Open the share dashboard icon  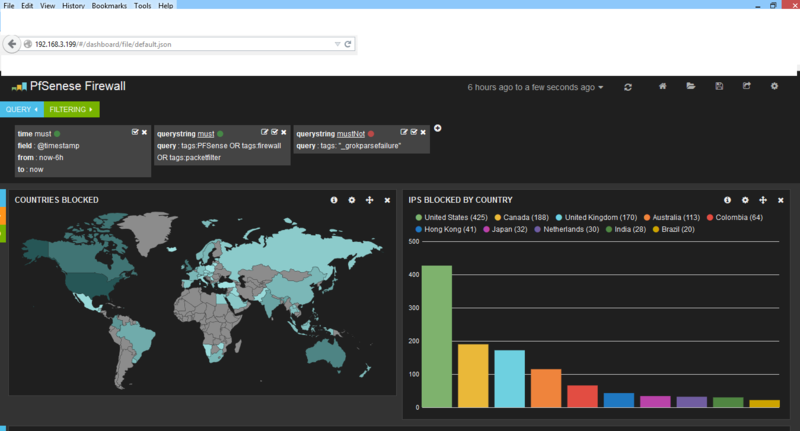746,86
